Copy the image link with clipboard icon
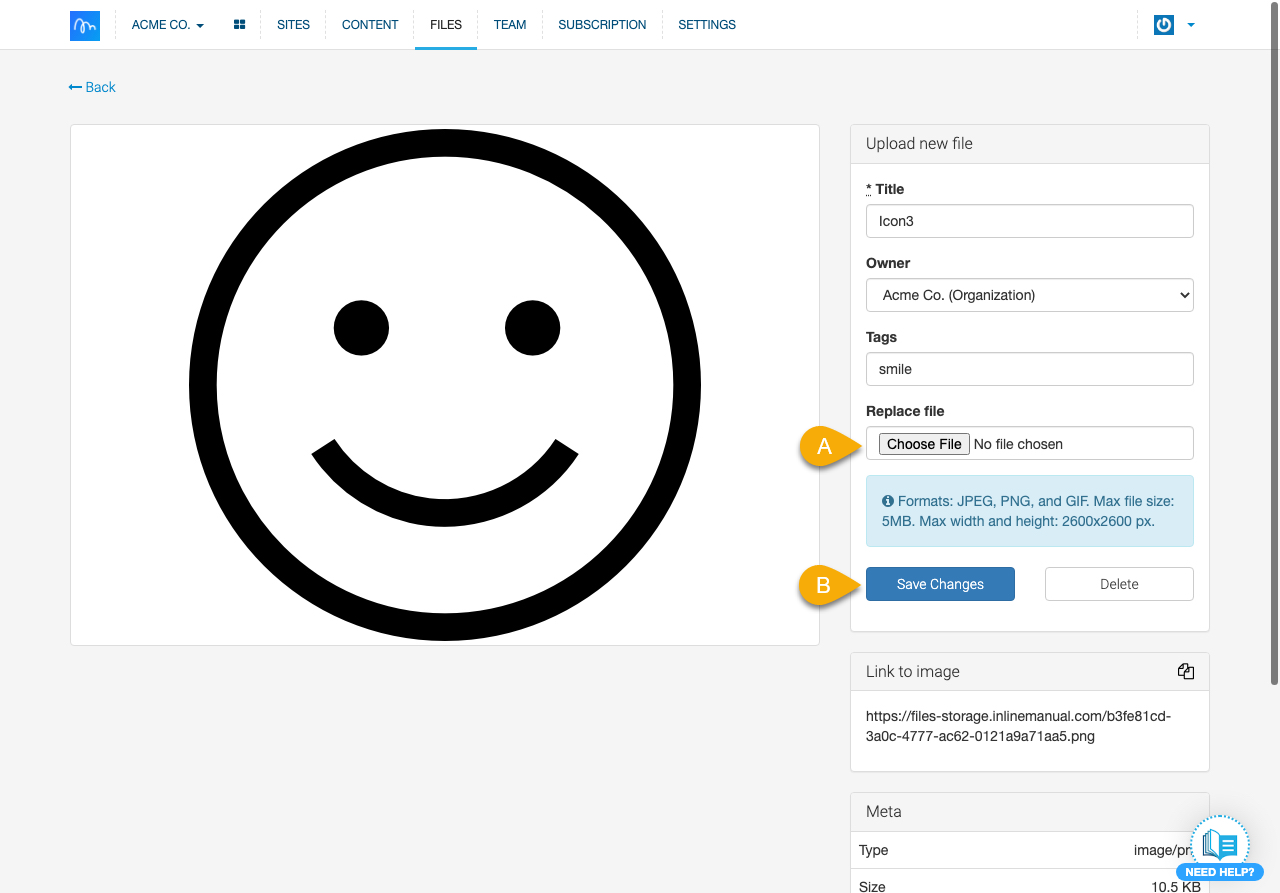 click(1185, 672)
